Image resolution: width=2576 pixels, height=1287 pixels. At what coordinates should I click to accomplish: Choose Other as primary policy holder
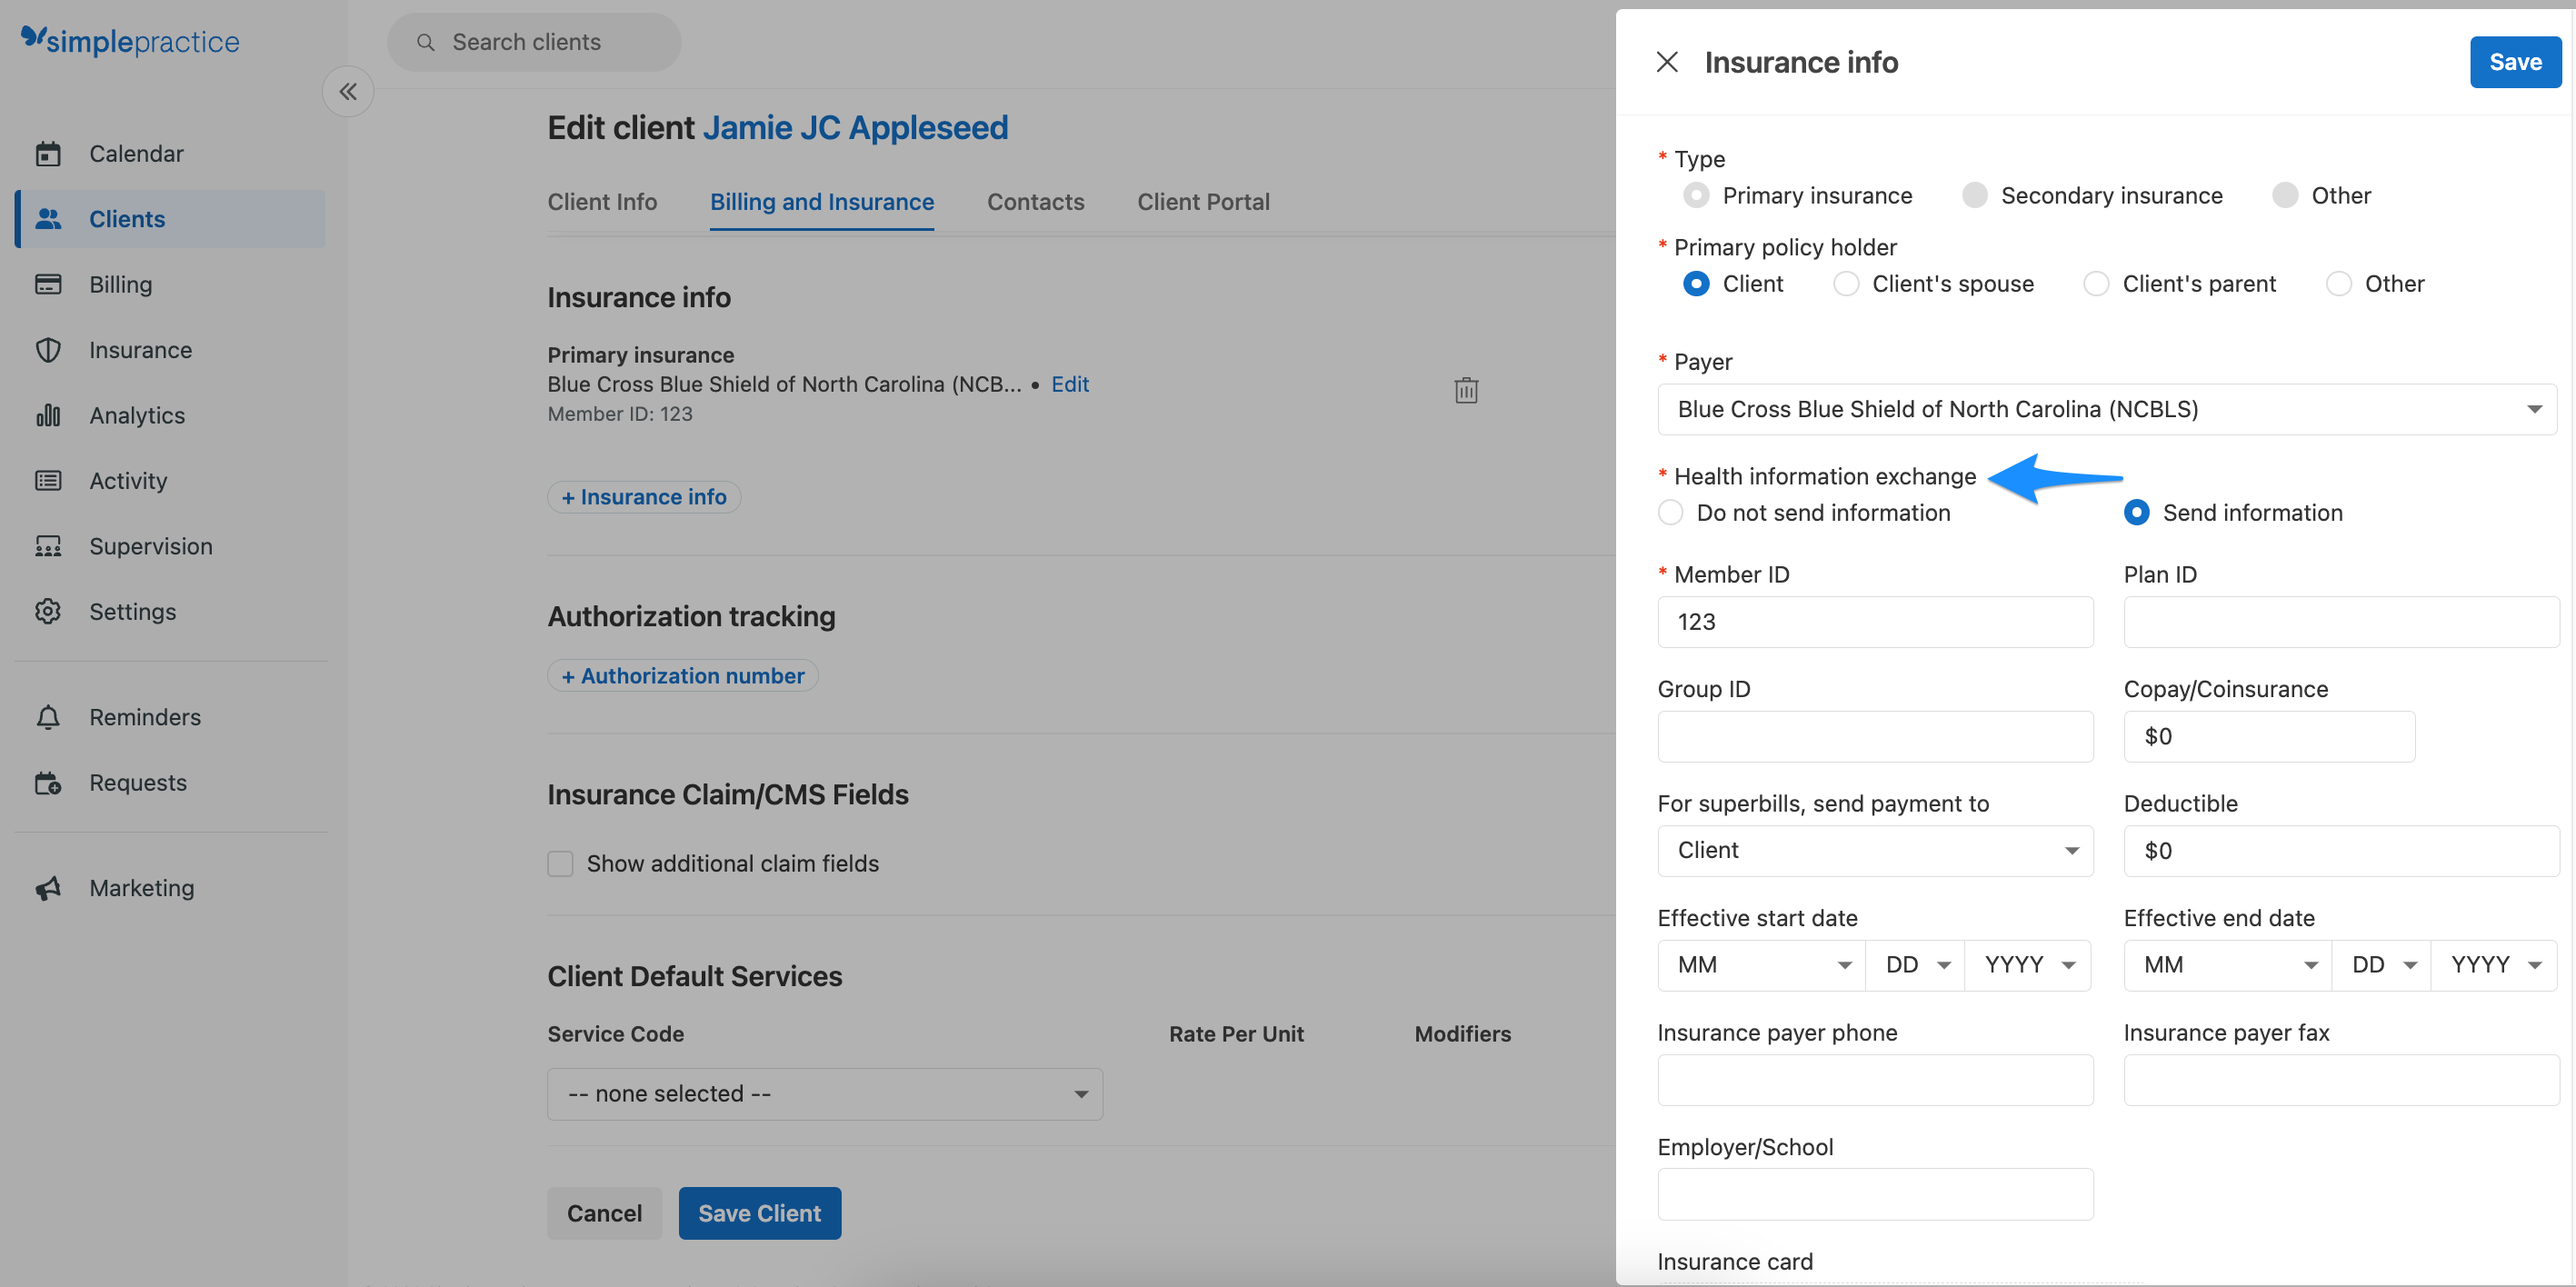[2339, 284]
